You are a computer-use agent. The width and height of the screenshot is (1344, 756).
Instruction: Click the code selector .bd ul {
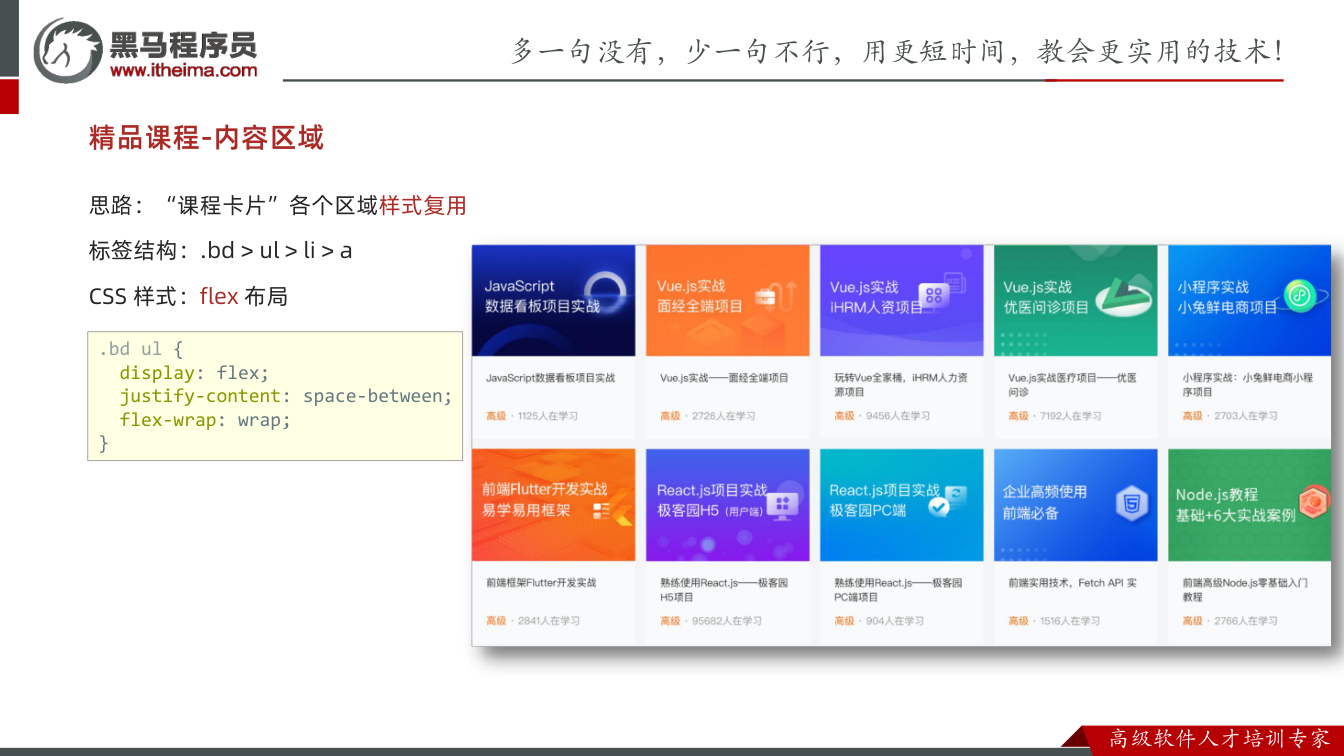click(x=141, y=349)
